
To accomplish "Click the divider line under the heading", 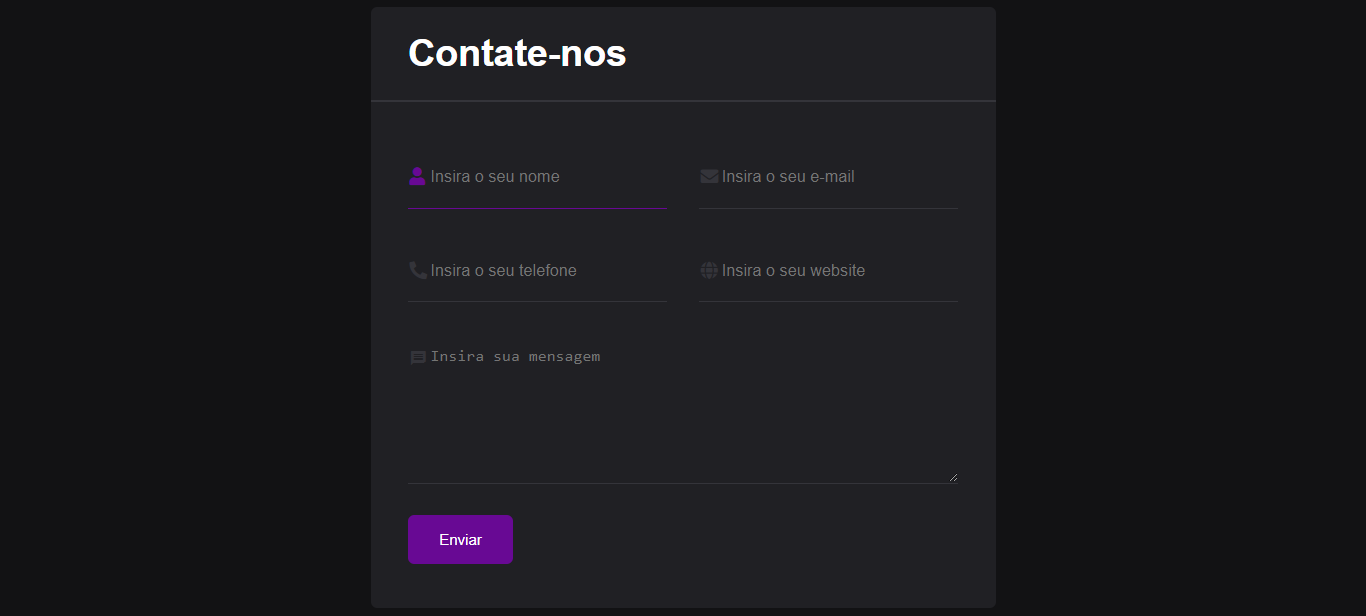I will [683, 100].
